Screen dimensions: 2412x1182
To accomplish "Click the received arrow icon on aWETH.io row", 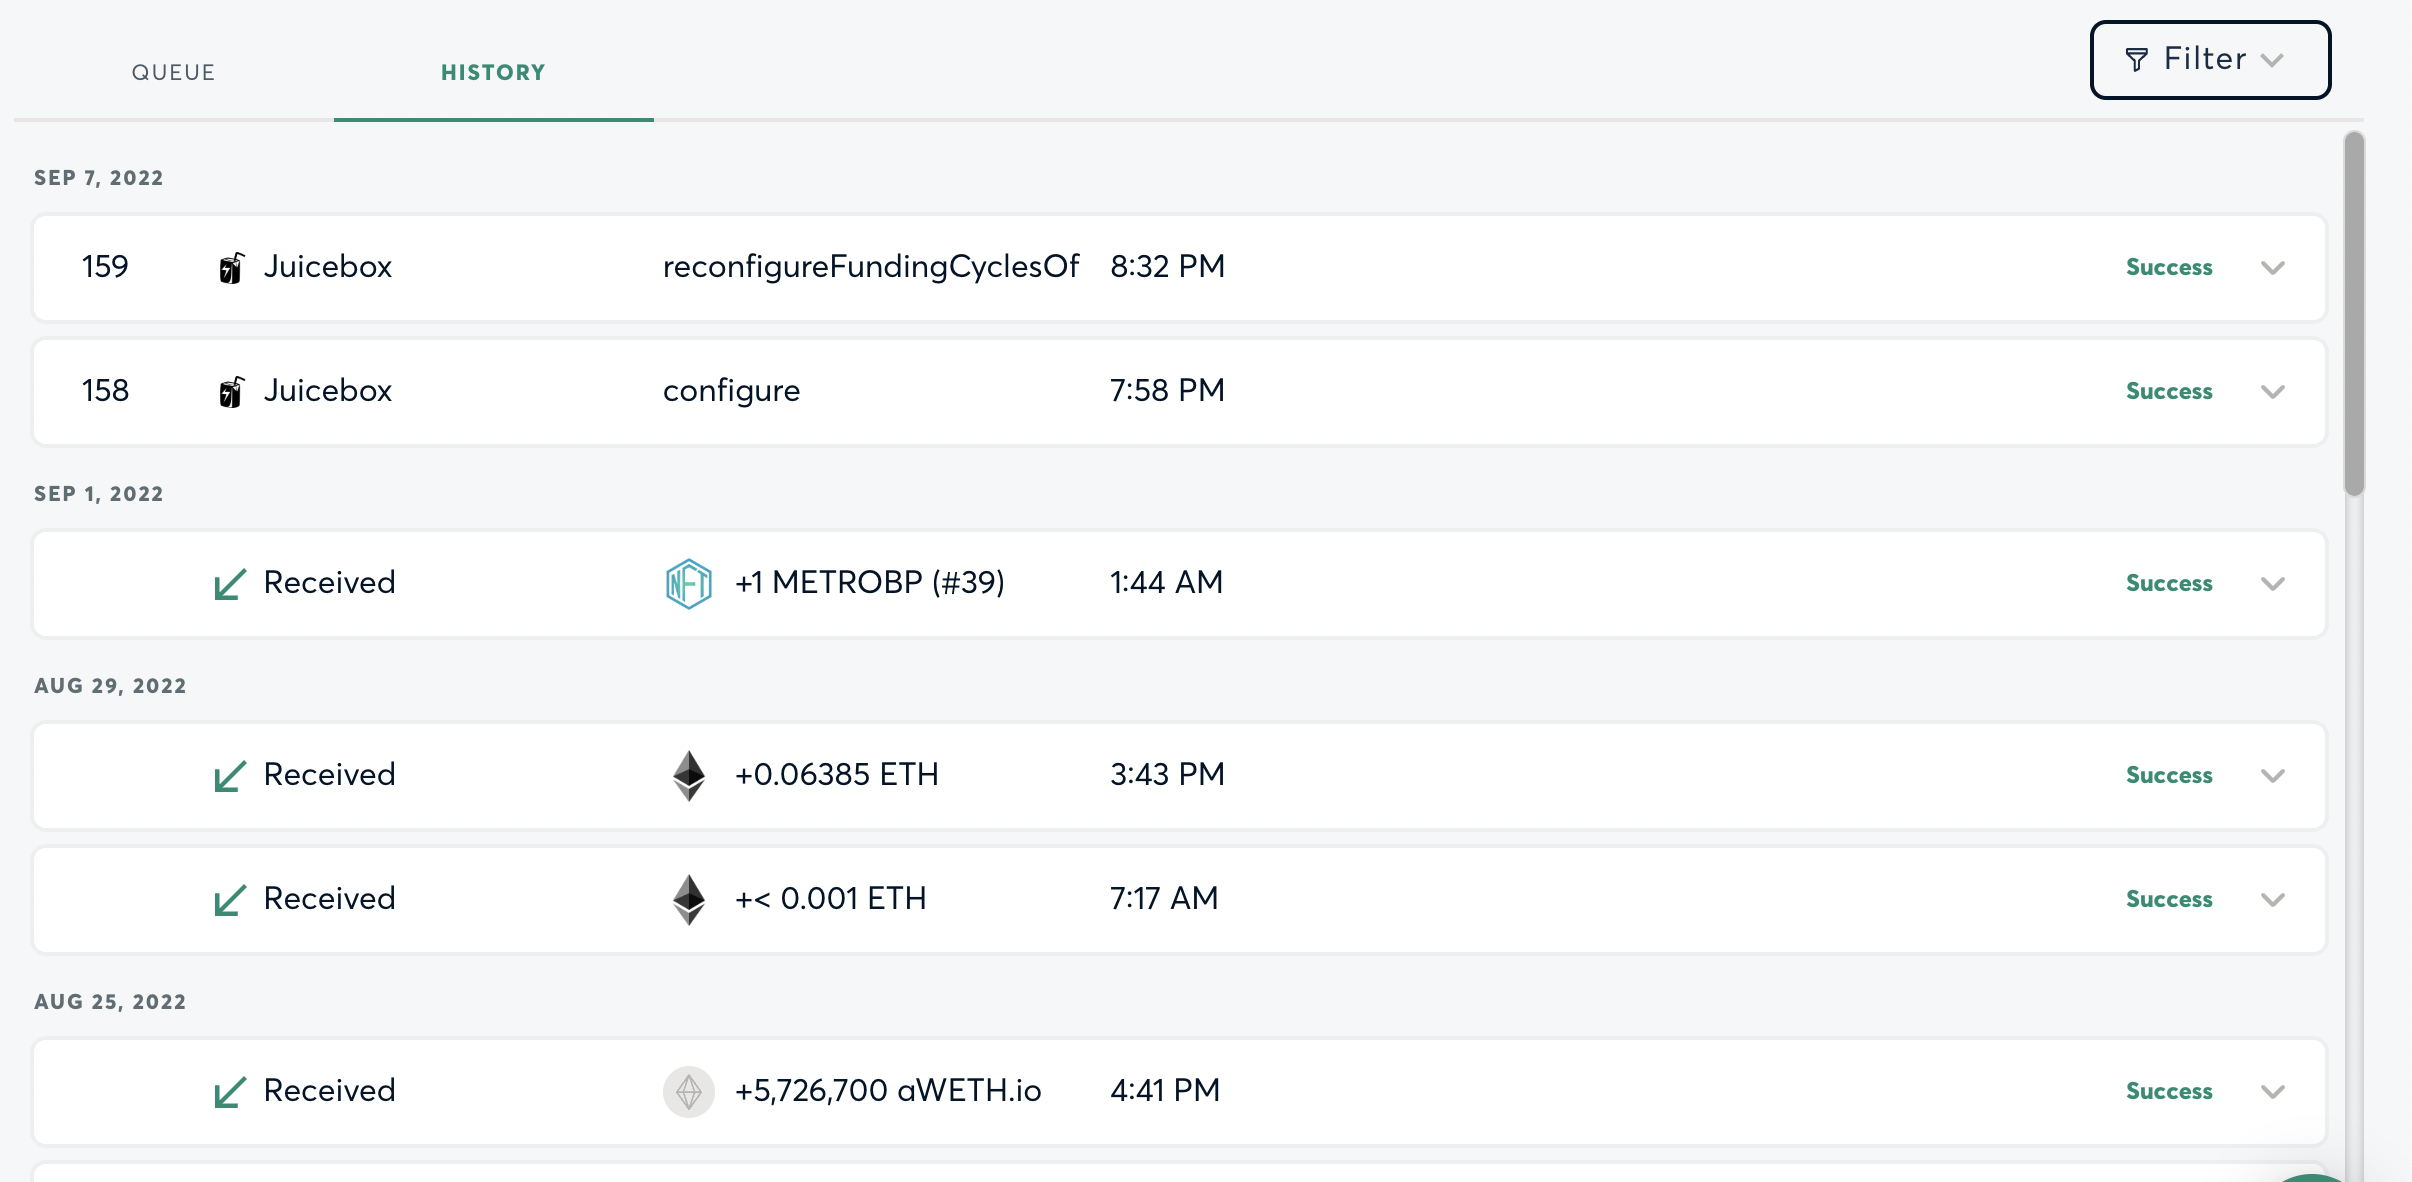I will 230,1092.
